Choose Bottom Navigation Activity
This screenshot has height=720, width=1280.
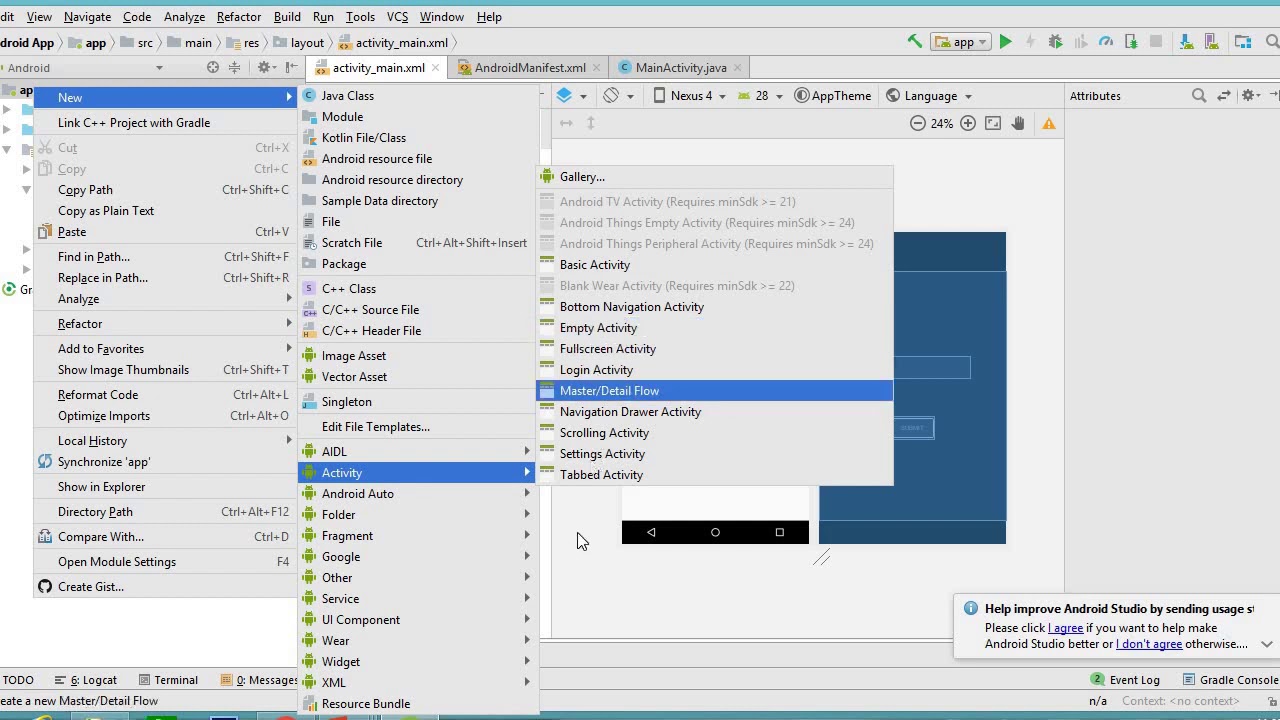[x=715, y=307]
